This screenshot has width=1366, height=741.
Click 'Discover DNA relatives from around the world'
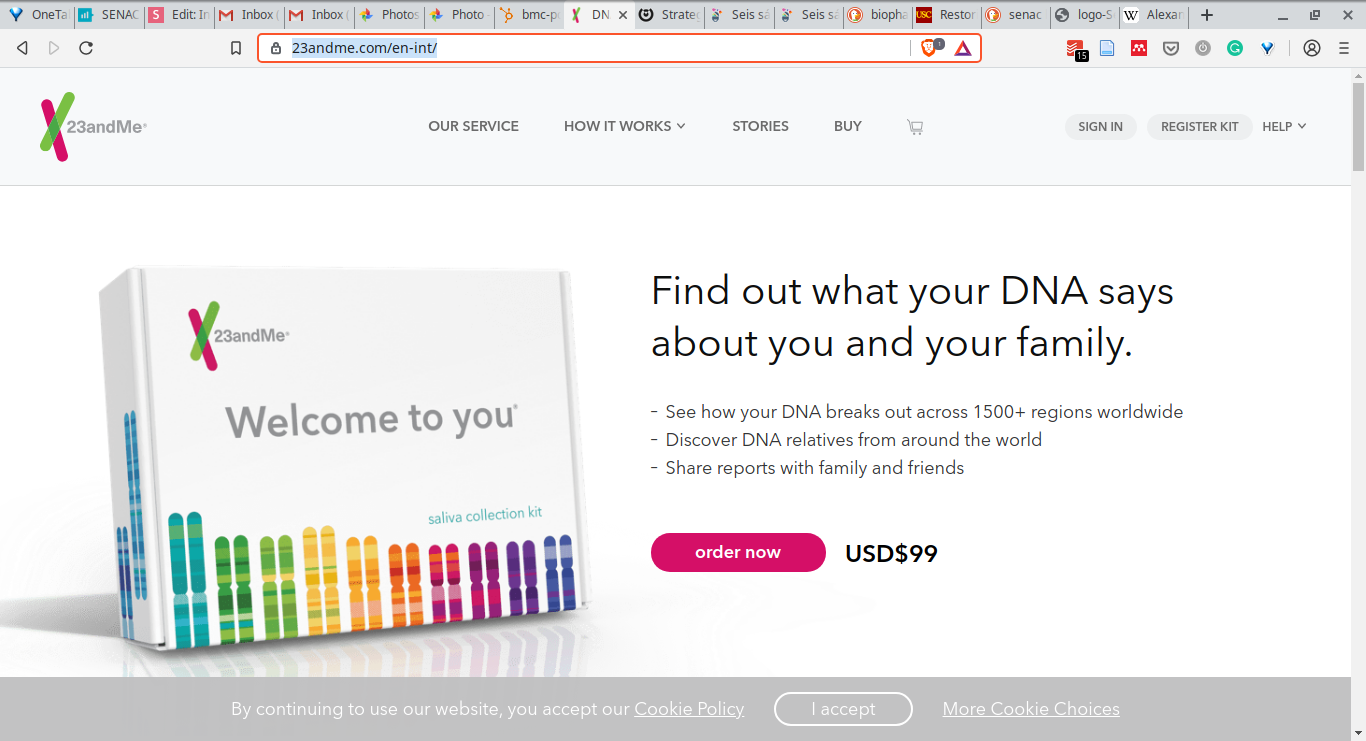854,440
